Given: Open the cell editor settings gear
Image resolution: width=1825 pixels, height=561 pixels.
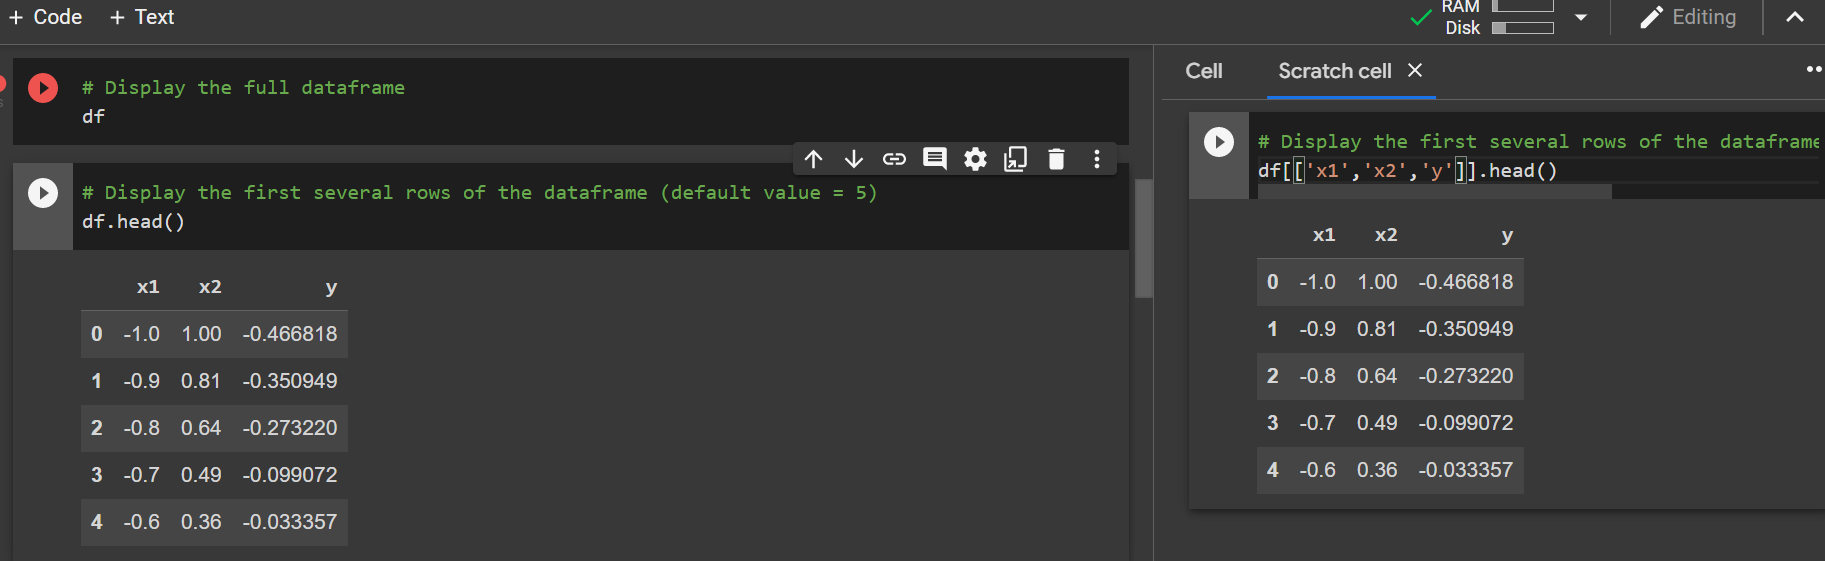Looking at the screenshot, I should coord(975,159).
